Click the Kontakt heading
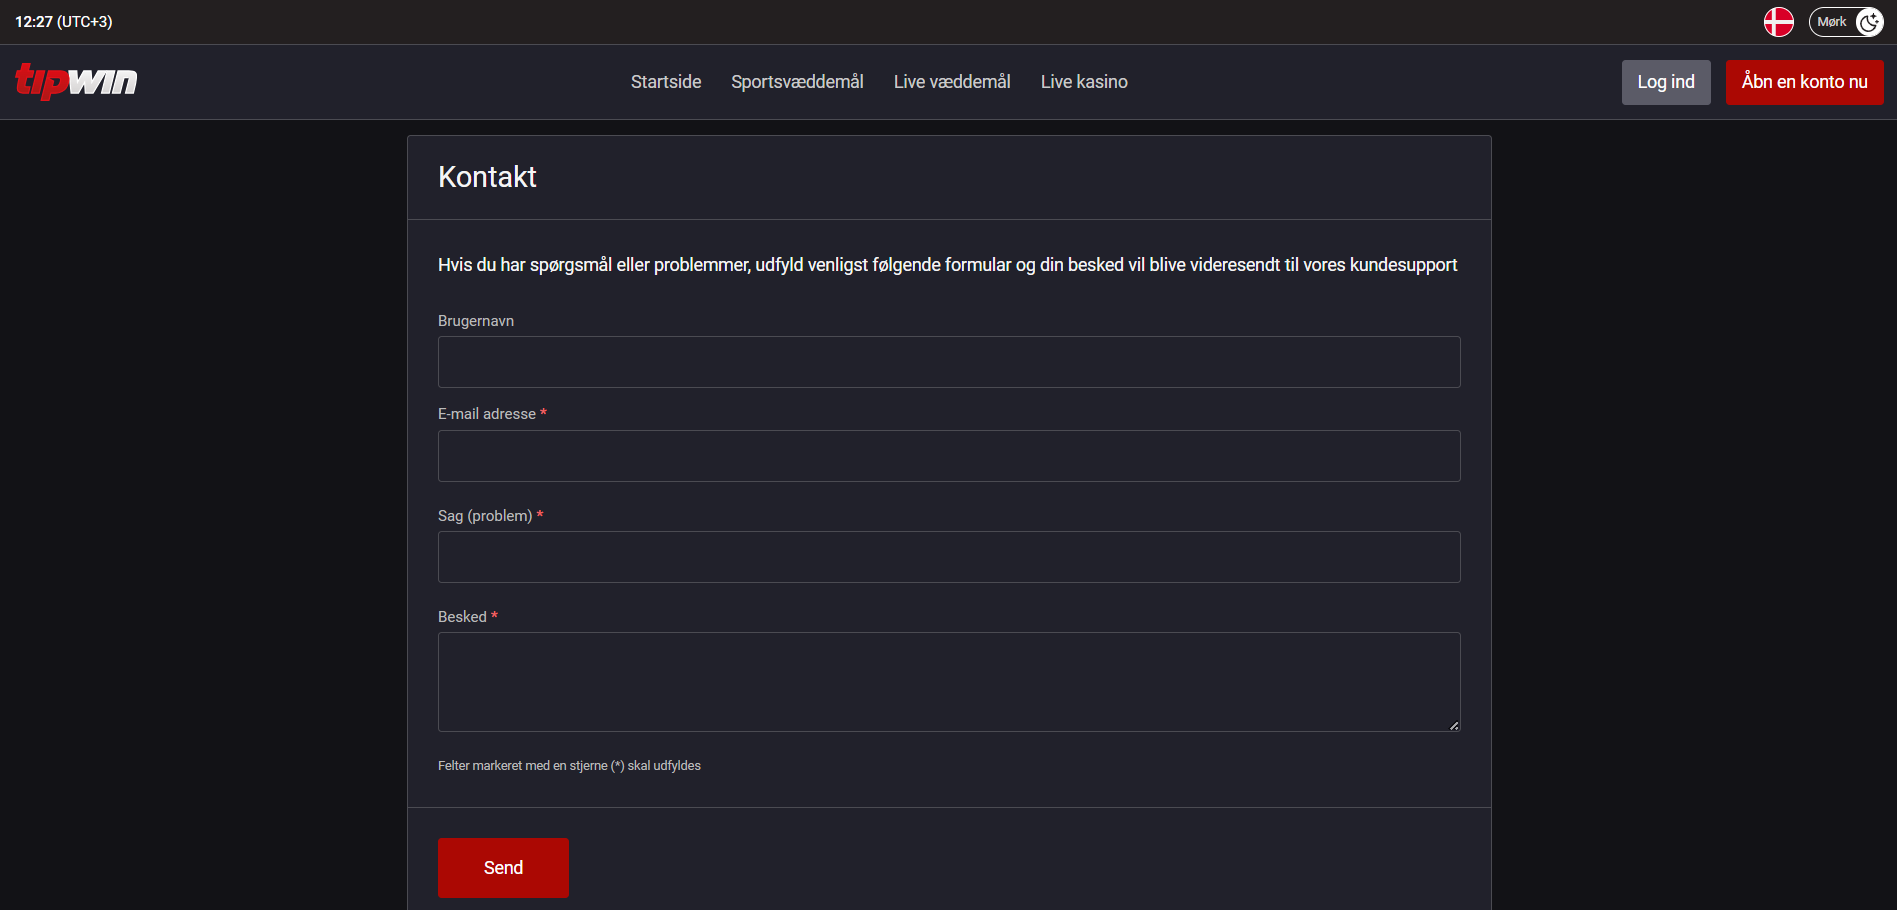1897x910 pixels. tap(487, 177)
